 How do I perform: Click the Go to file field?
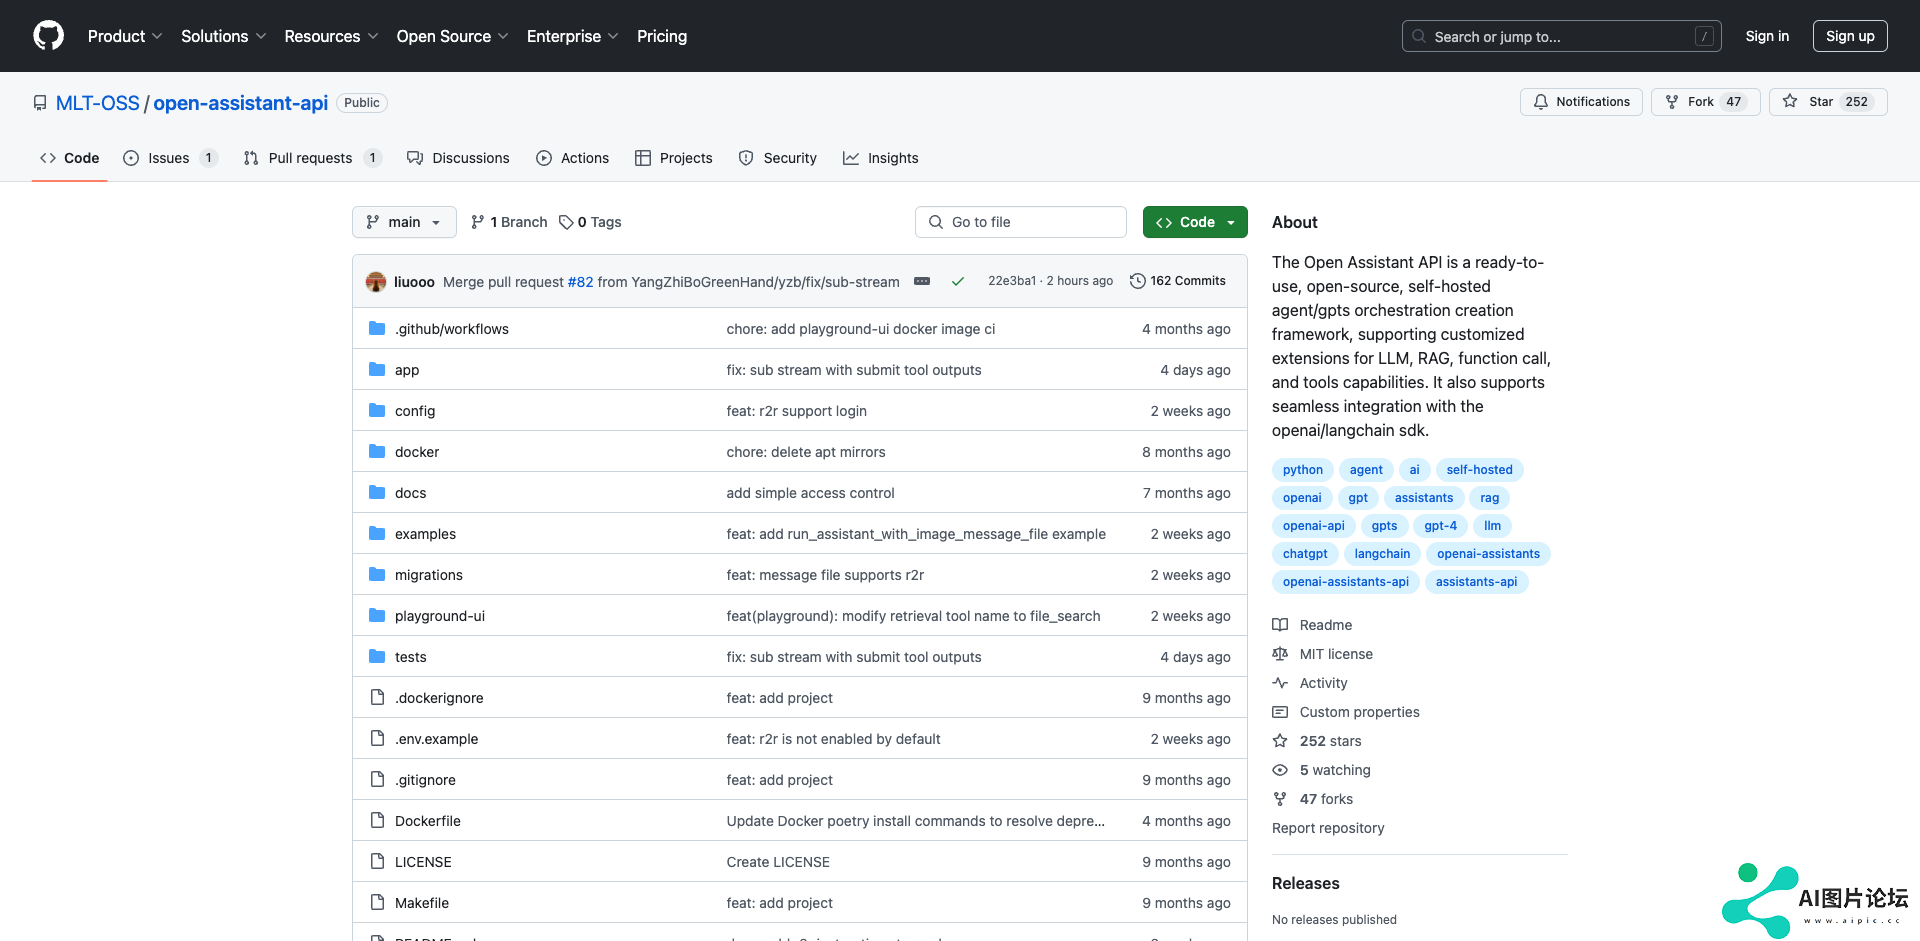click(x=1021, y=222)
